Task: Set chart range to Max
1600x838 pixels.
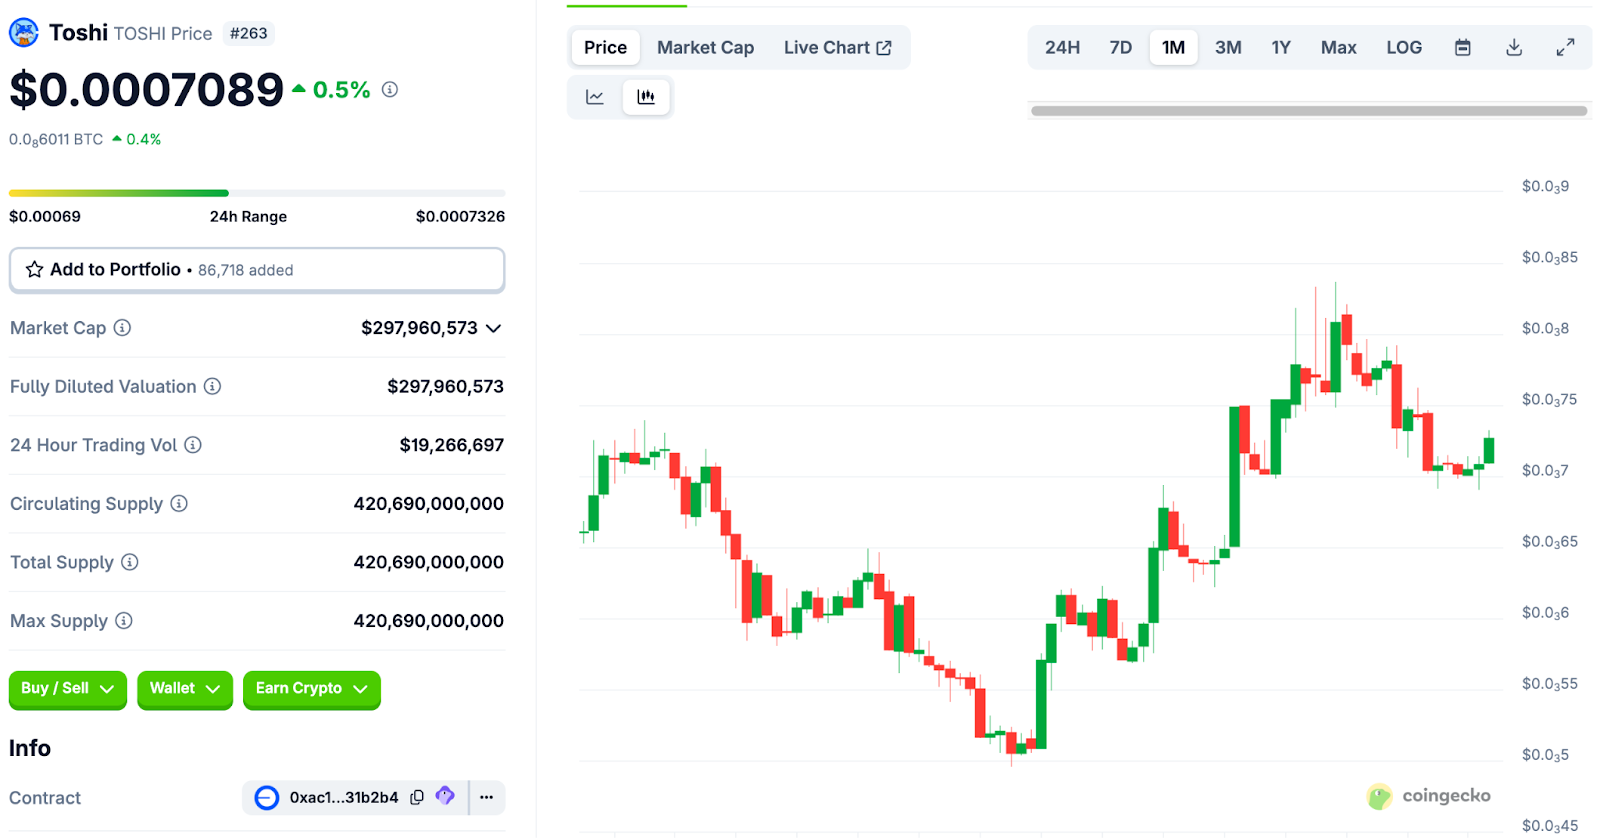Action: [1338, 47]
